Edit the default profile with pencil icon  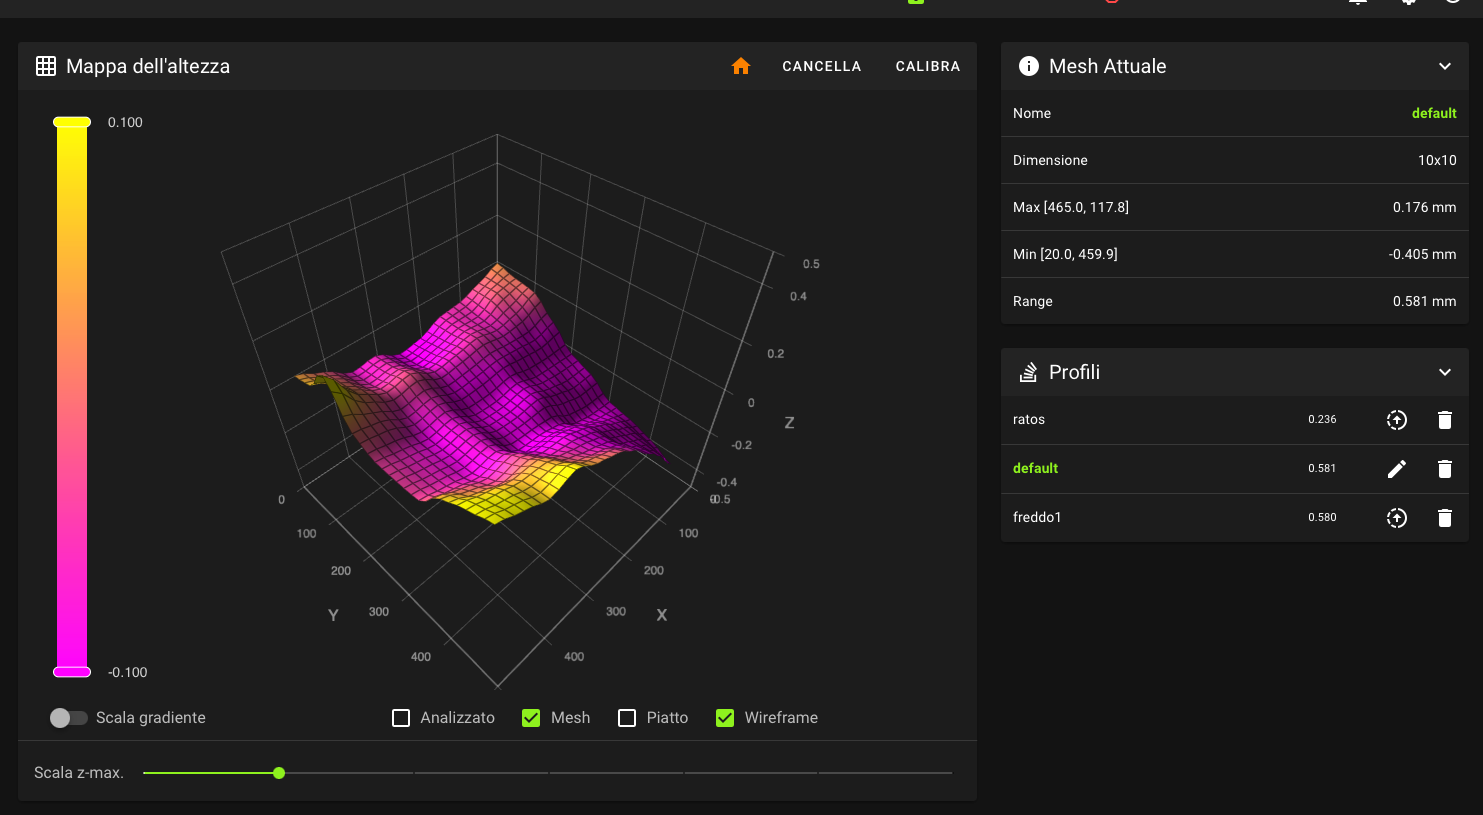[1397, 469]
